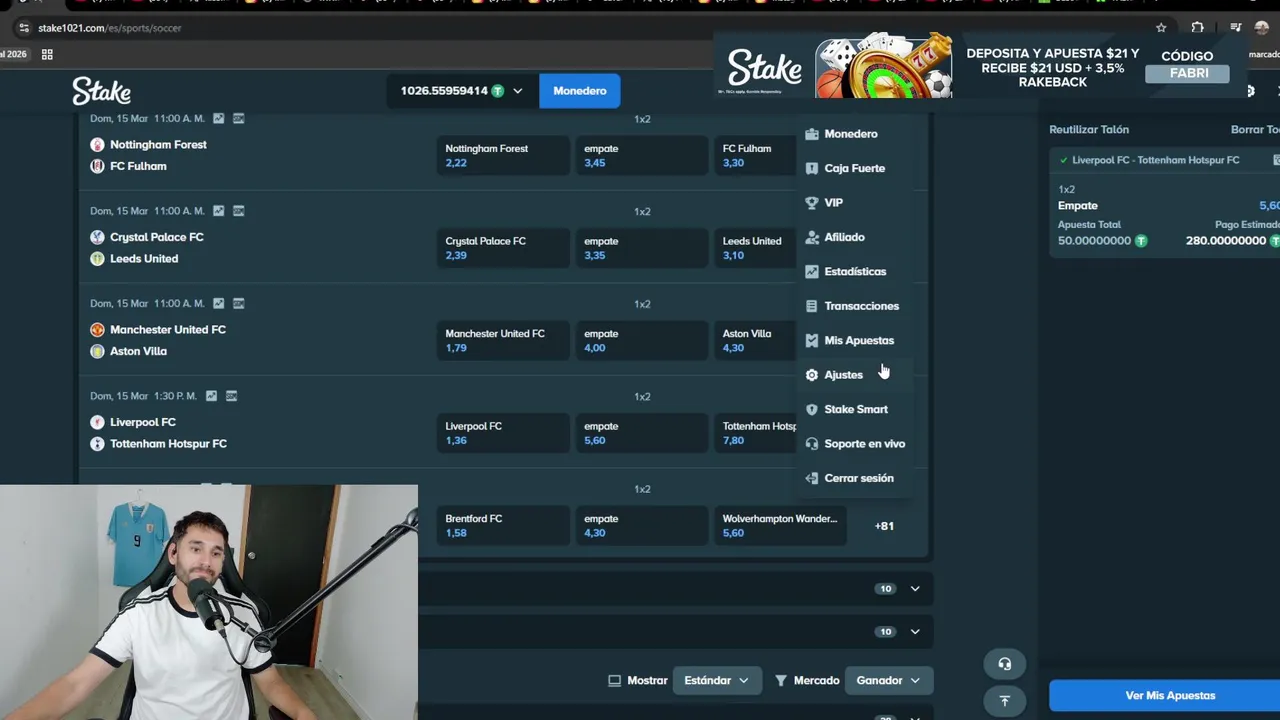The height and width of the screenshot is (720, 1280).
Task: Open live stream icon for Liverpool FC match
Action: [231, 396]
